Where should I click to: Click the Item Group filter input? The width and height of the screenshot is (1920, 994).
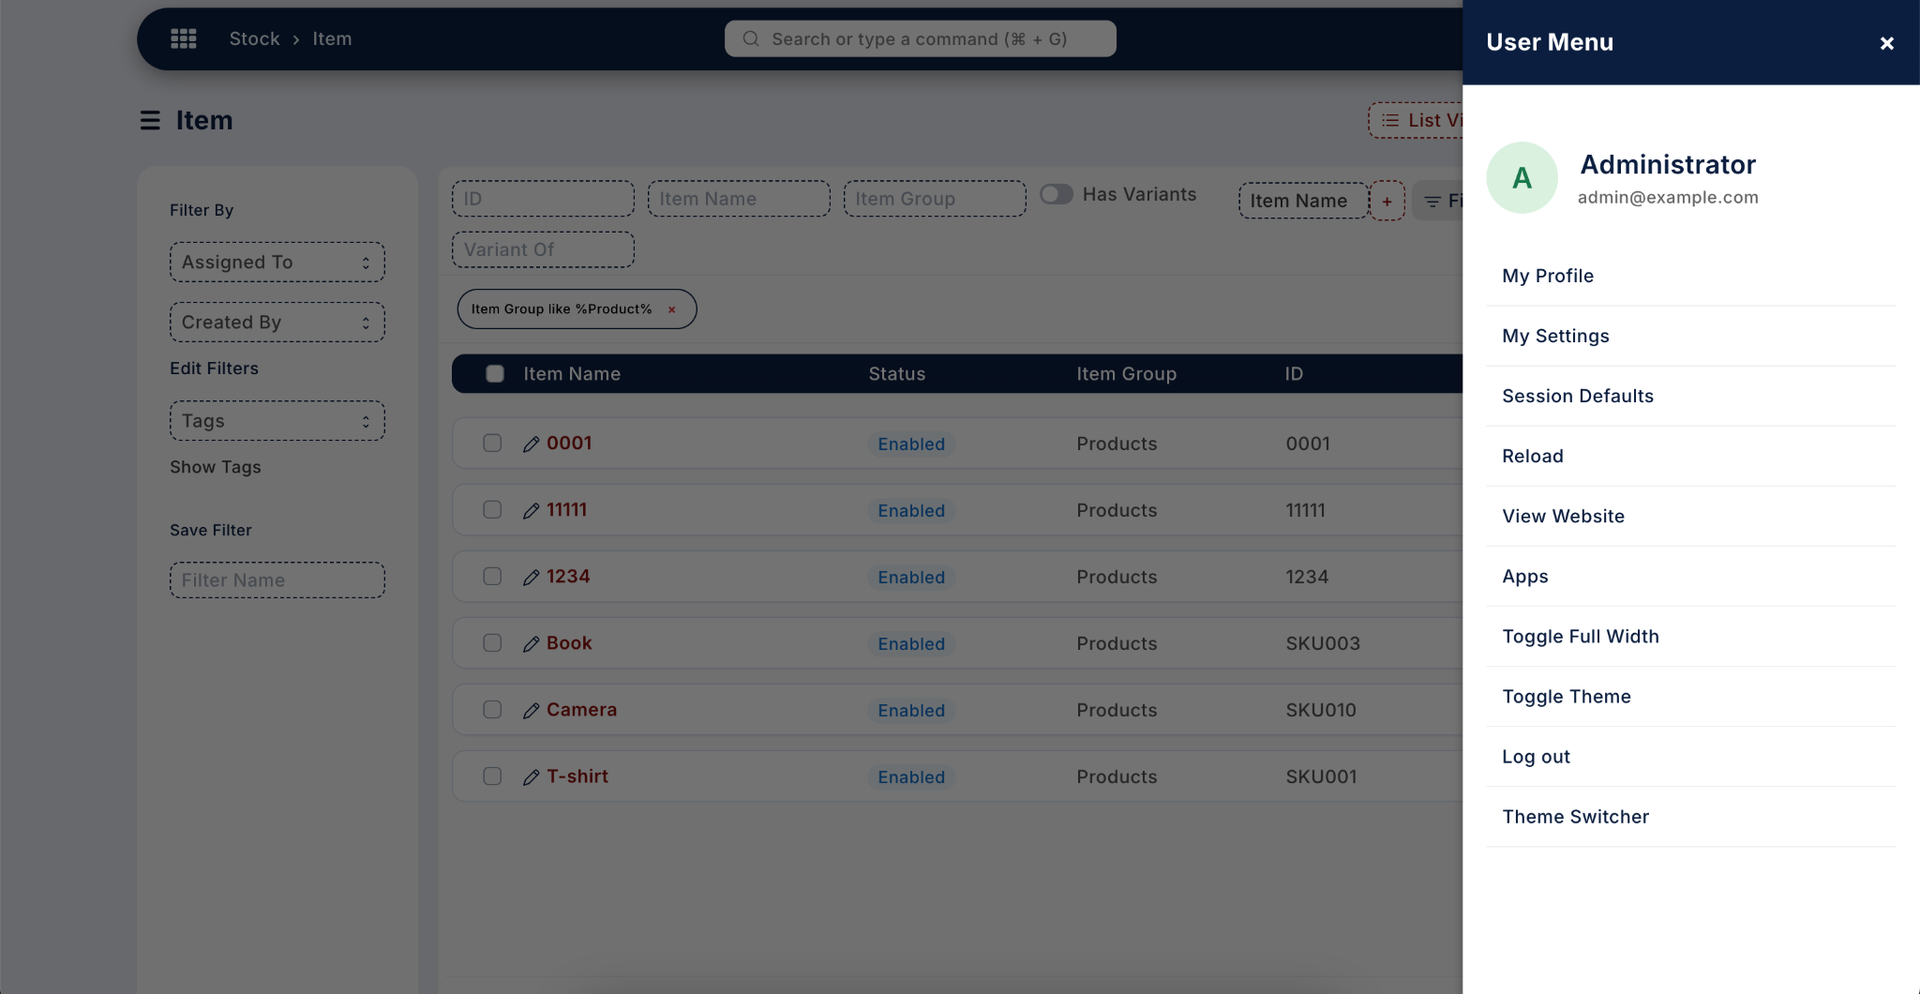(935, 199)
